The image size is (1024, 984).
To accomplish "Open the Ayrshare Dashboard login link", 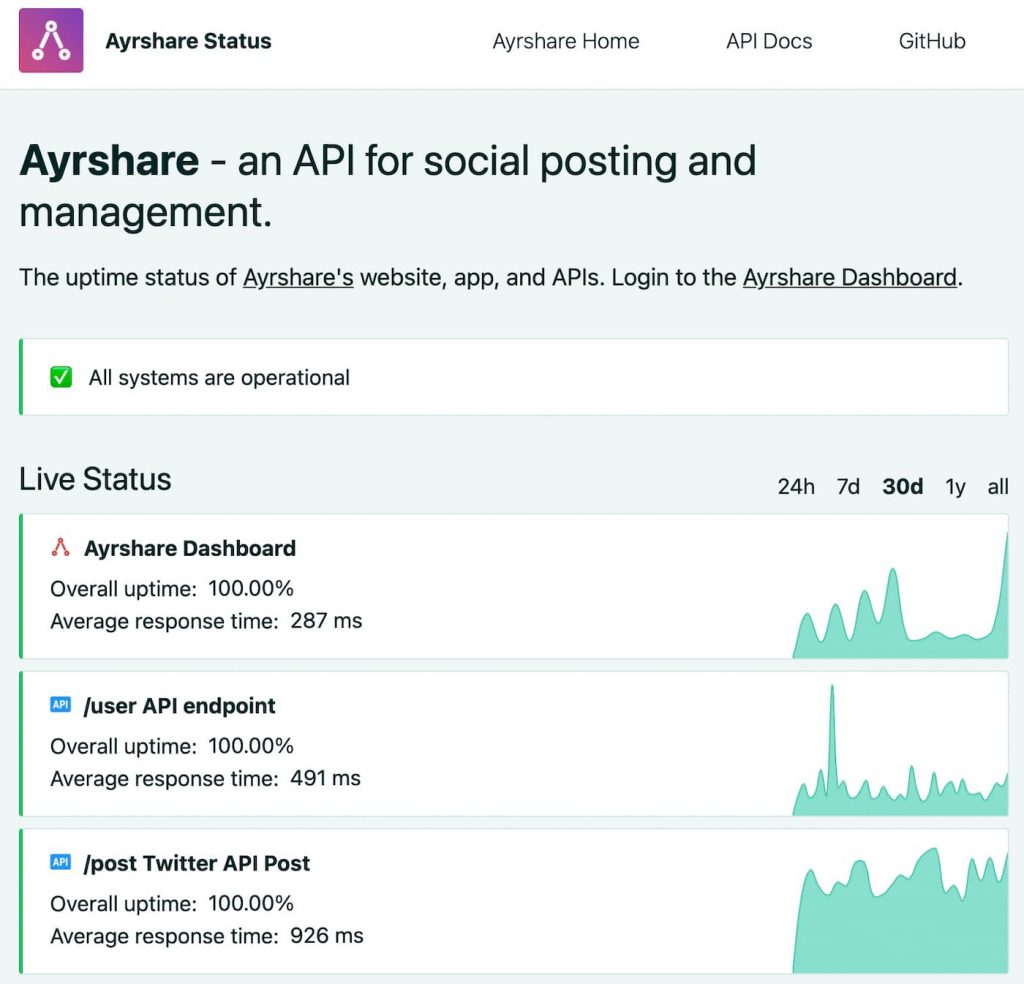I will (850, 278).
